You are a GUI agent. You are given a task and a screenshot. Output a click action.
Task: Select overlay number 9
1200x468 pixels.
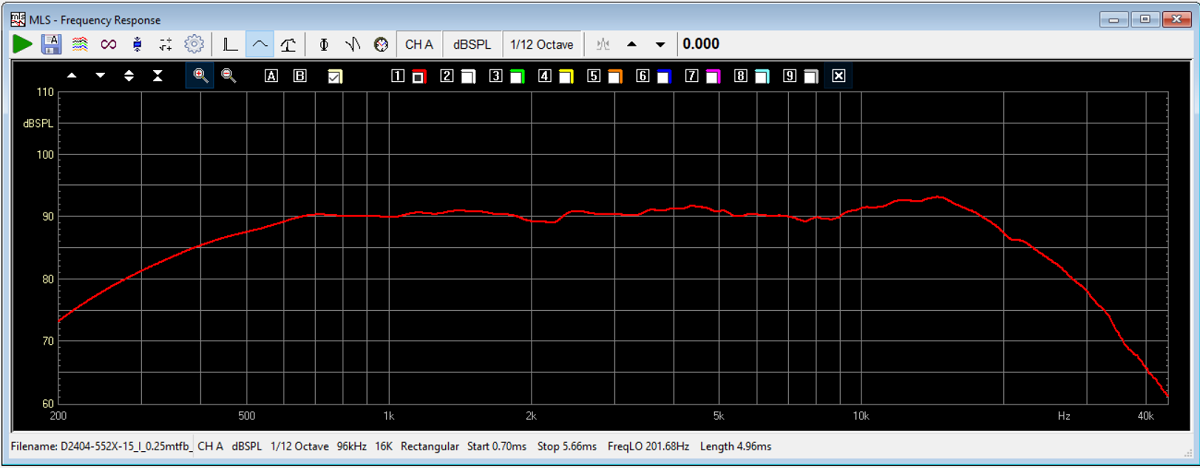tap(789, 76)
